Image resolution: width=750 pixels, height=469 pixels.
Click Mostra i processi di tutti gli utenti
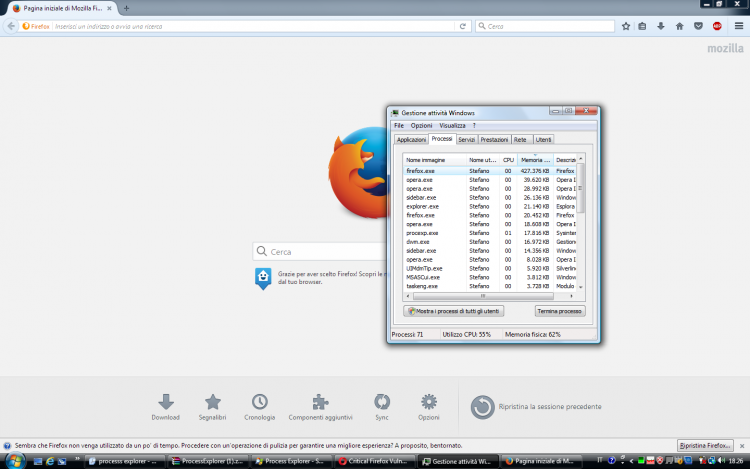pos(453,311)
